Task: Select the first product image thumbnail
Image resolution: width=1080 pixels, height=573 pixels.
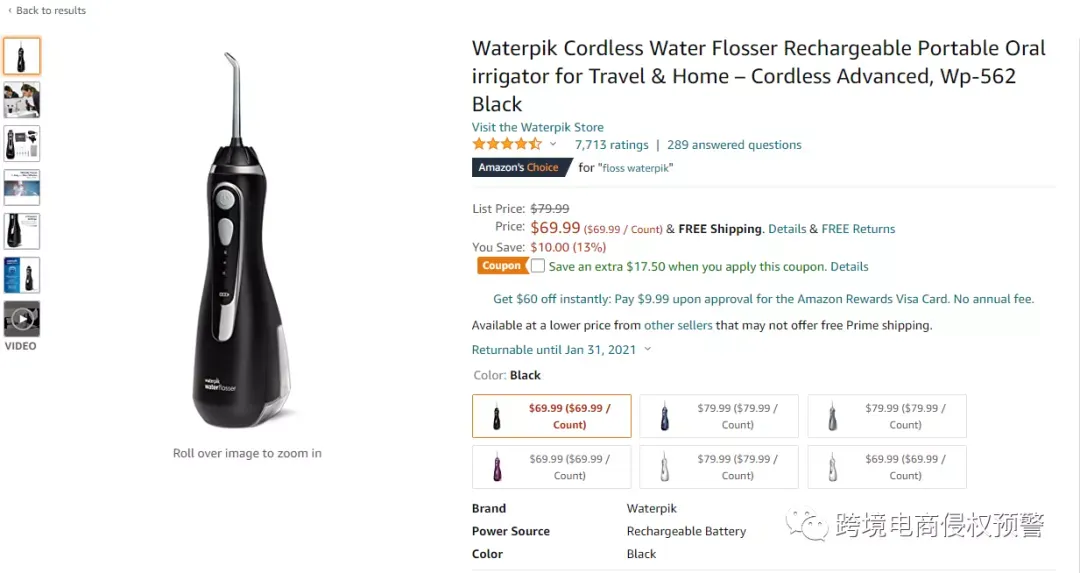Action: click(x=22, y=56)
